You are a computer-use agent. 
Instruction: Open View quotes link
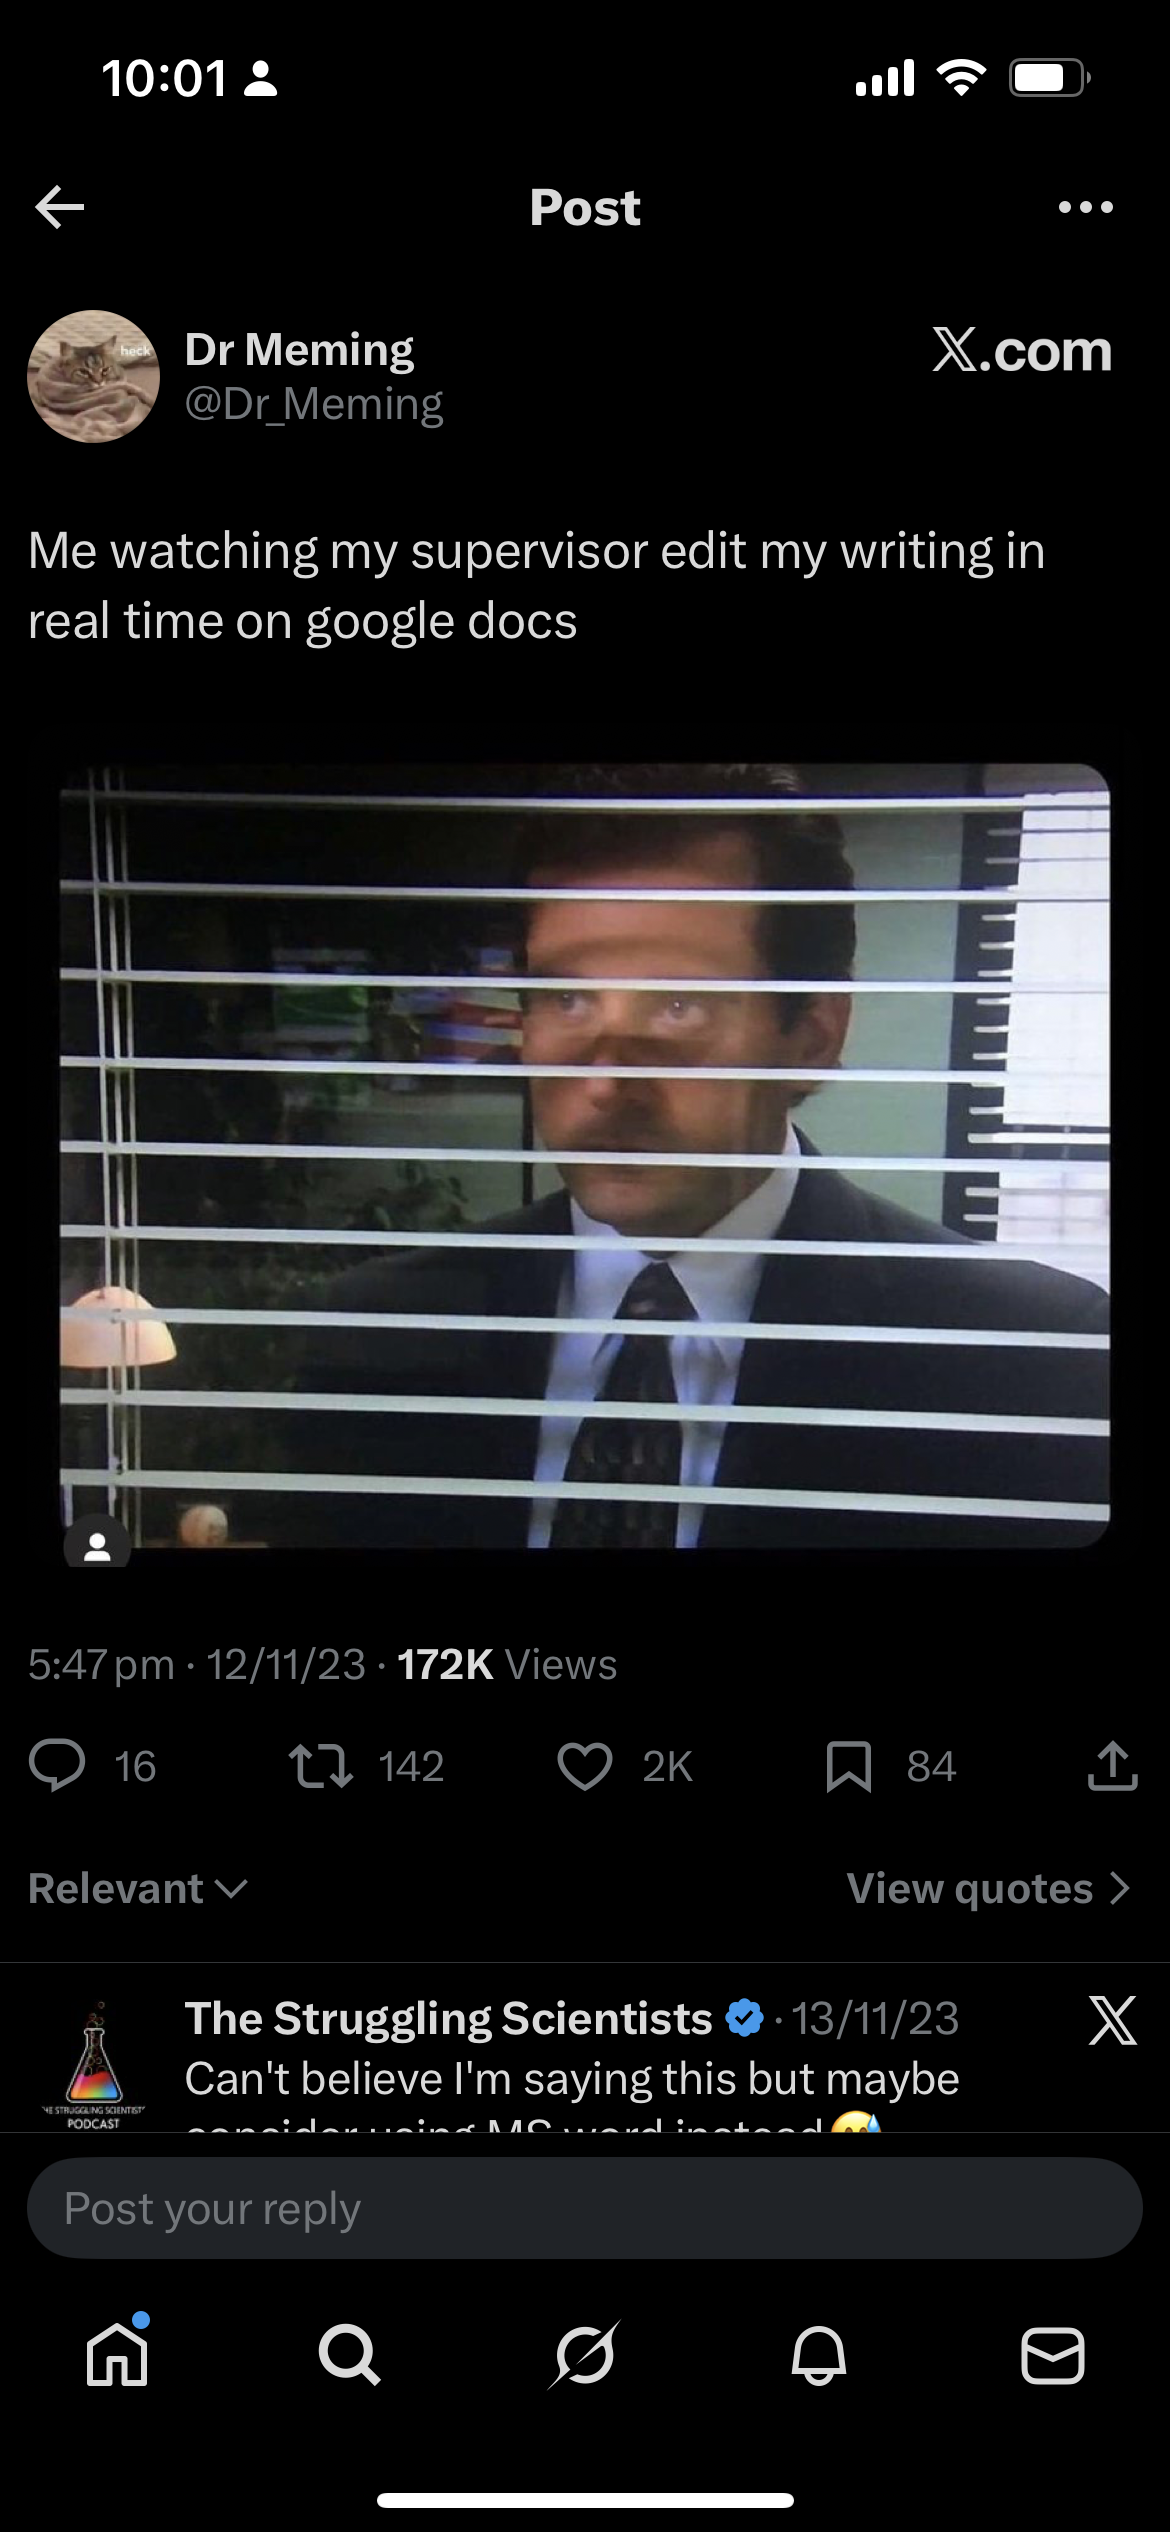pyautogui.click(x=989, y=1888)
